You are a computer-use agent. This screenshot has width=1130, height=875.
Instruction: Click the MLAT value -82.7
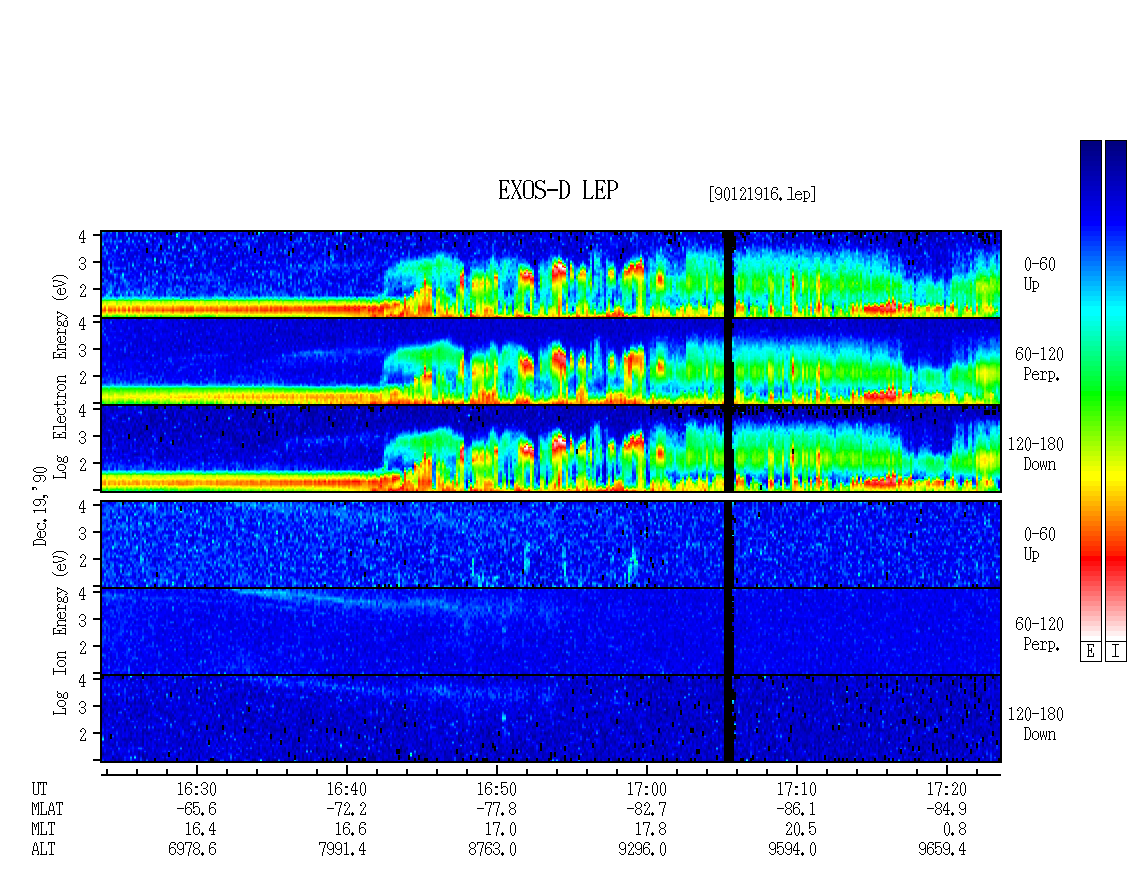(646, 809)
